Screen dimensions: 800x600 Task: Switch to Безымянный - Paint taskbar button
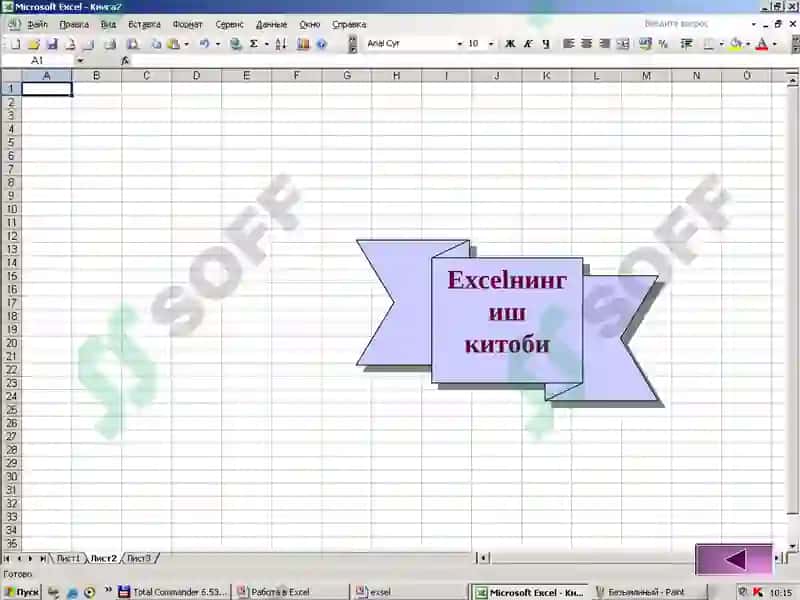(x=650, y=592)
